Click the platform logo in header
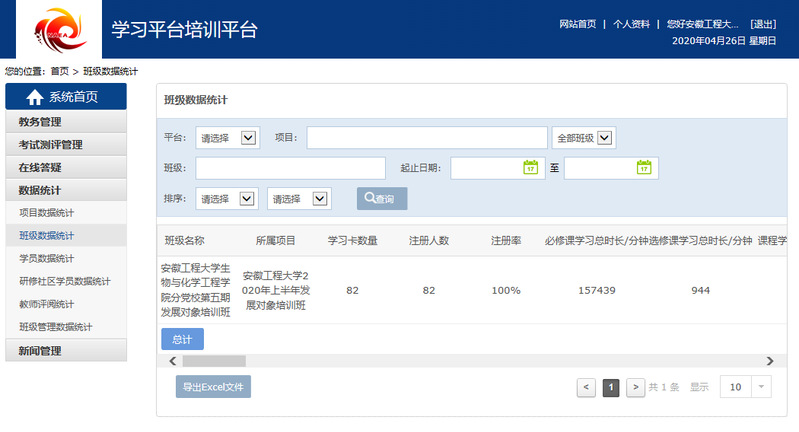 tap(53, 29)
